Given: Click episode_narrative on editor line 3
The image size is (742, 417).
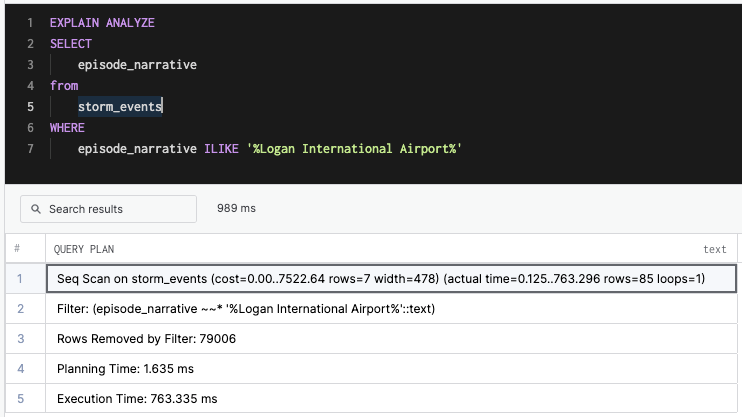Looking at the screenshot, I should tap(137, 65).
